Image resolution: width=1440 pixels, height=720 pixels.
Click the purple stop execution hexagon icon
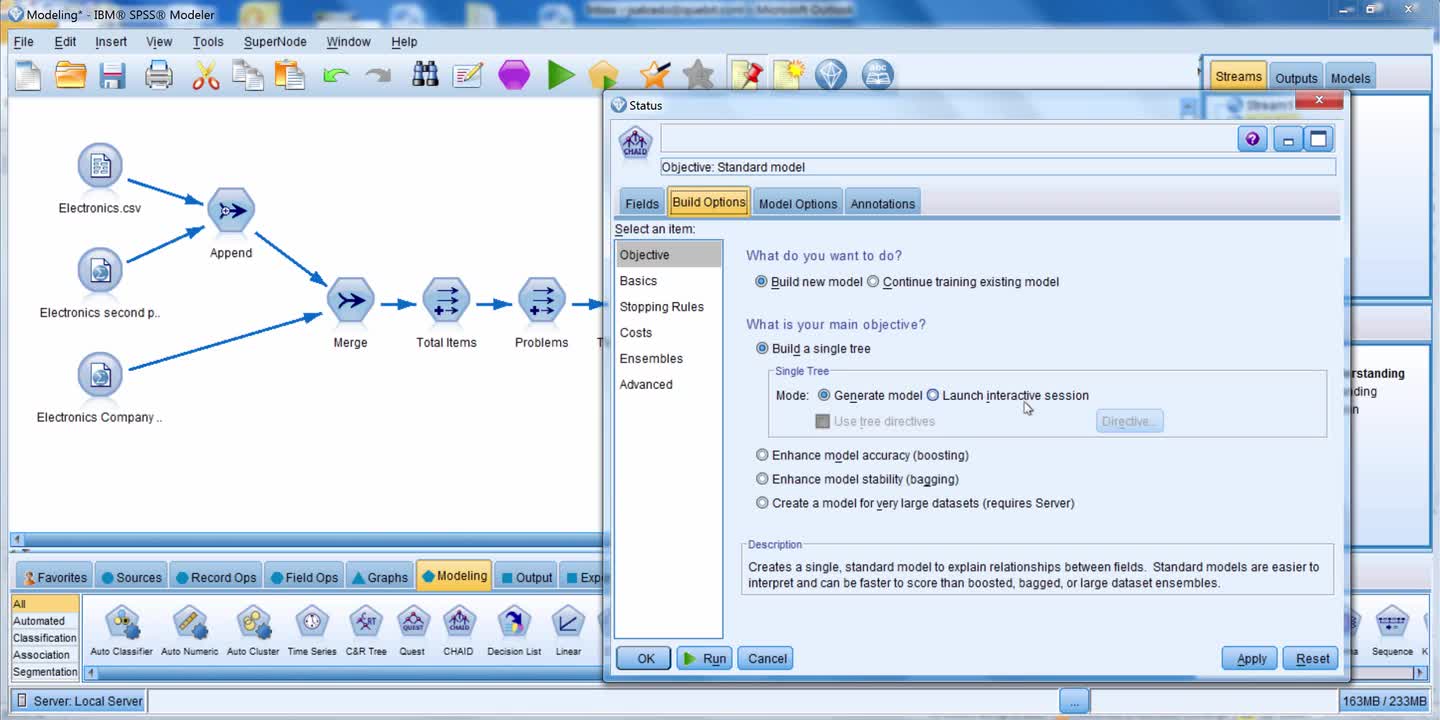point(514,75)
